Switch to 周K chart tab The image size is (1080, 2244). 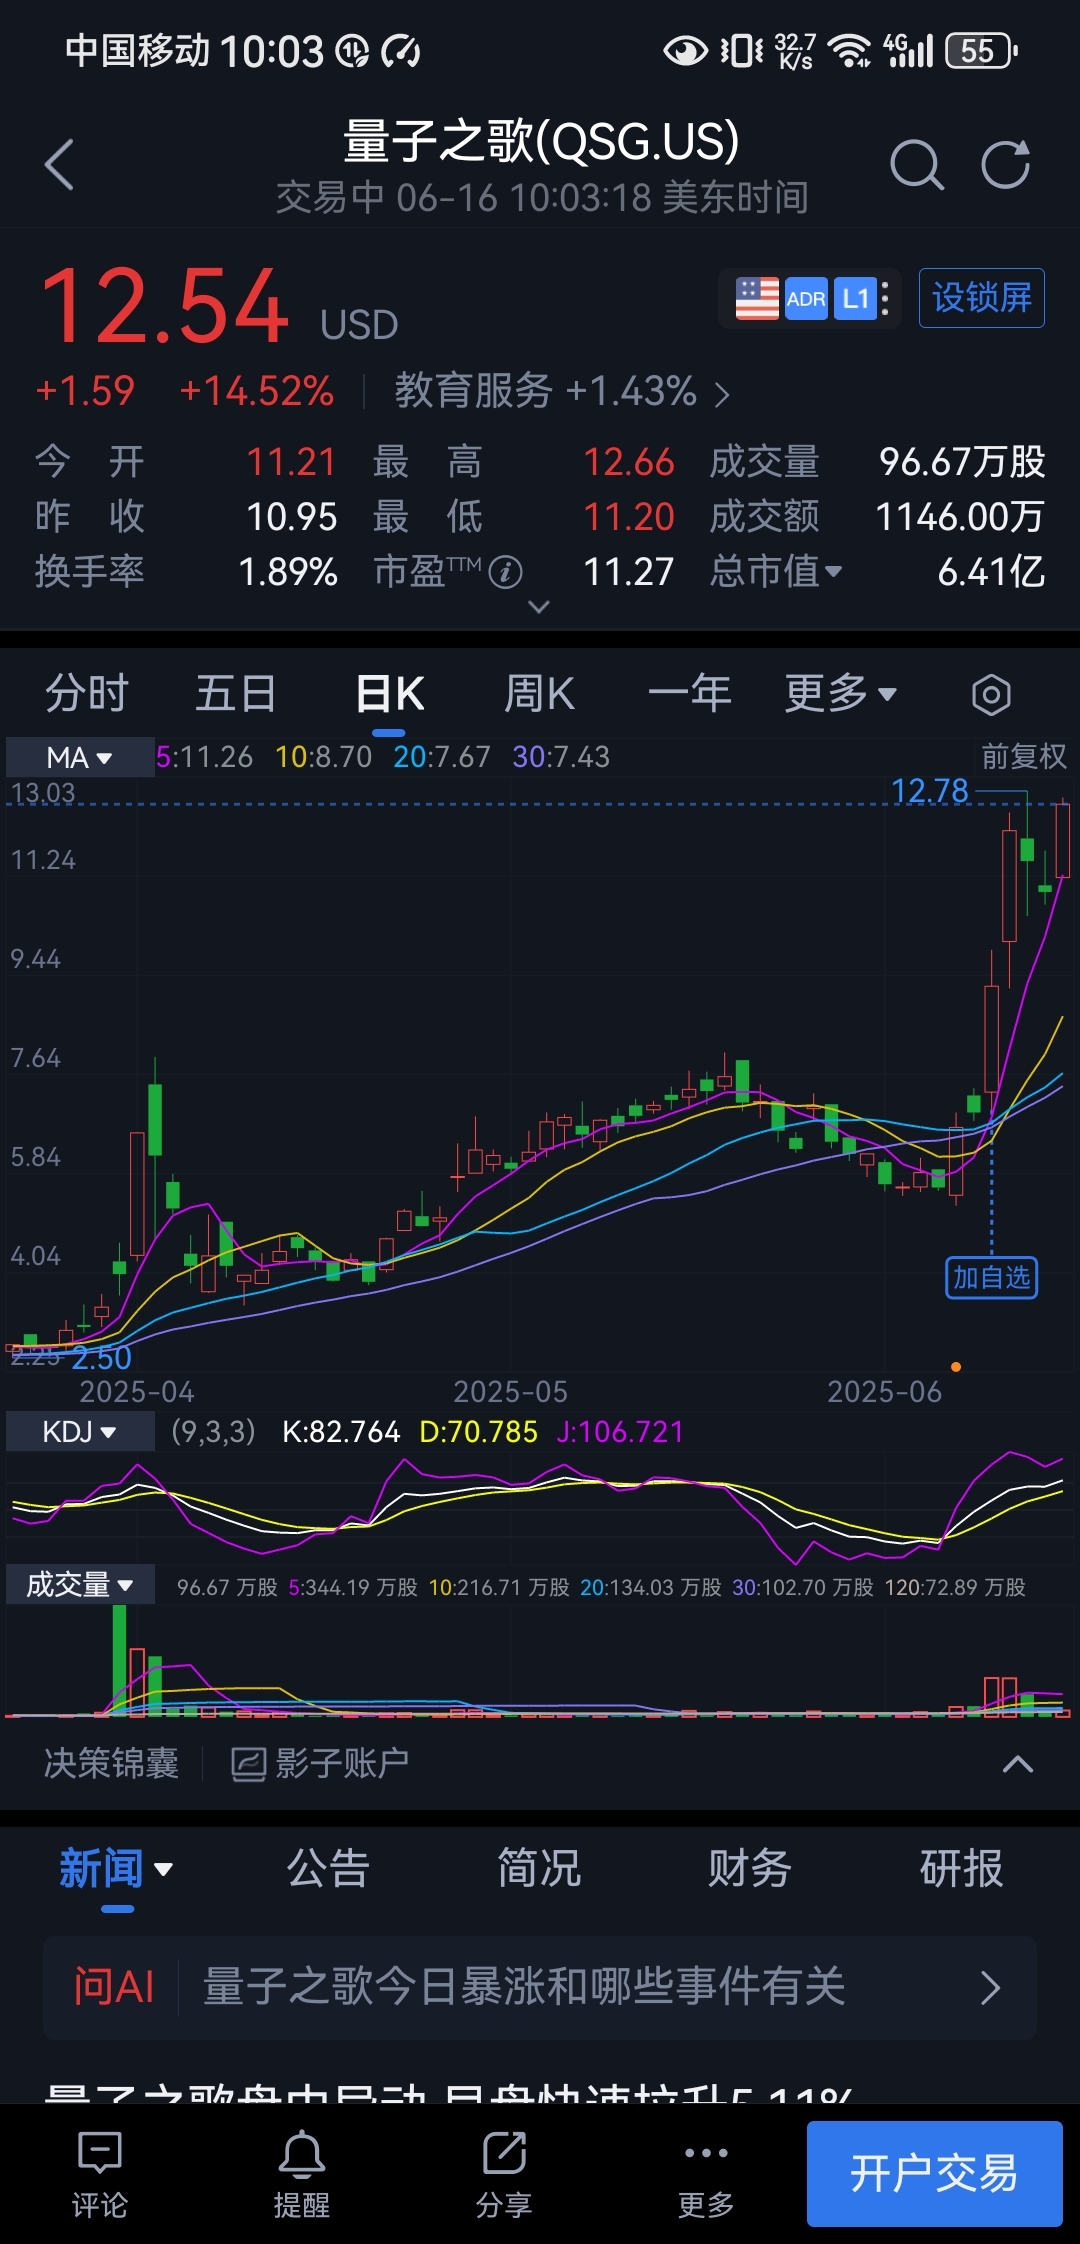540,693
